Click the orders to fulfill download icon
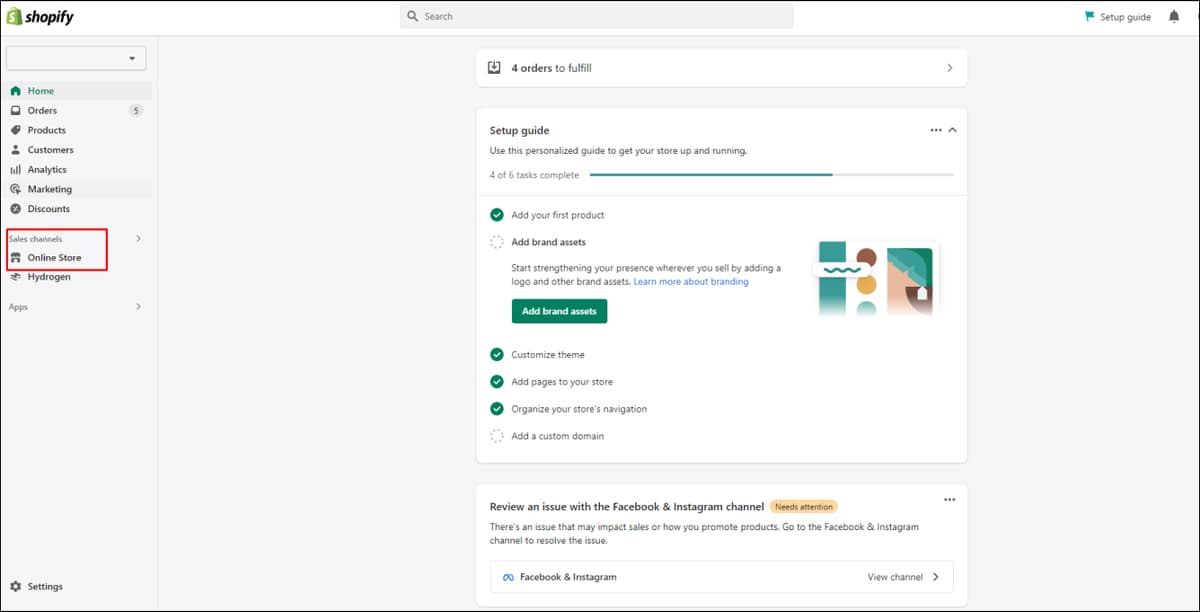Viewport: 1200px width, 612px height. [x=494, y=68]
